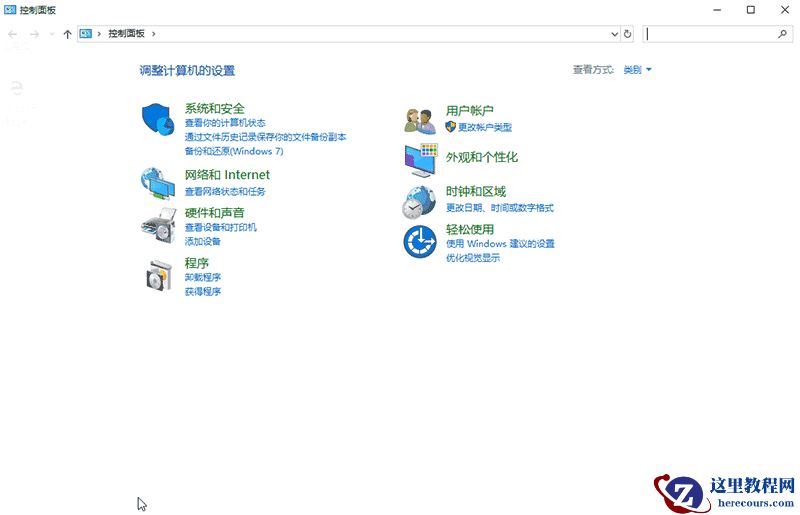Open the 类别 view mode dropdown
The height and width of the screenshot is (515, 800).
(637, 69)
